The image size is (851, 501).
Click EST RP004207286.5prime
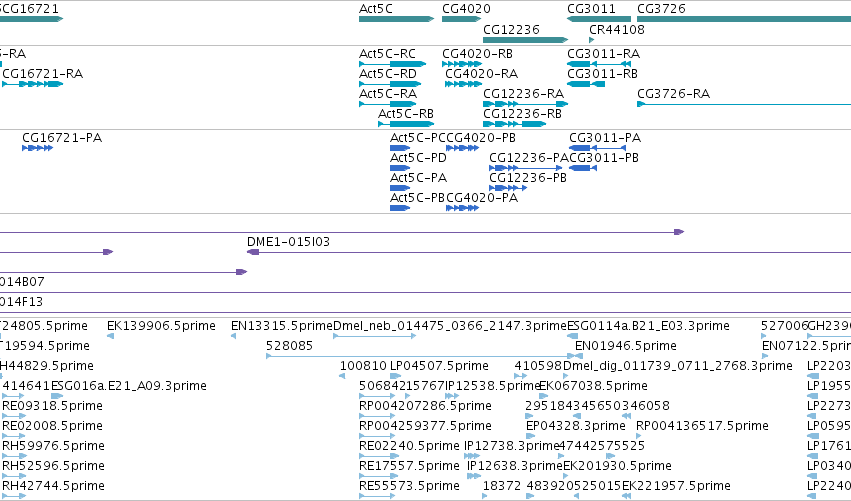[426, 406]
